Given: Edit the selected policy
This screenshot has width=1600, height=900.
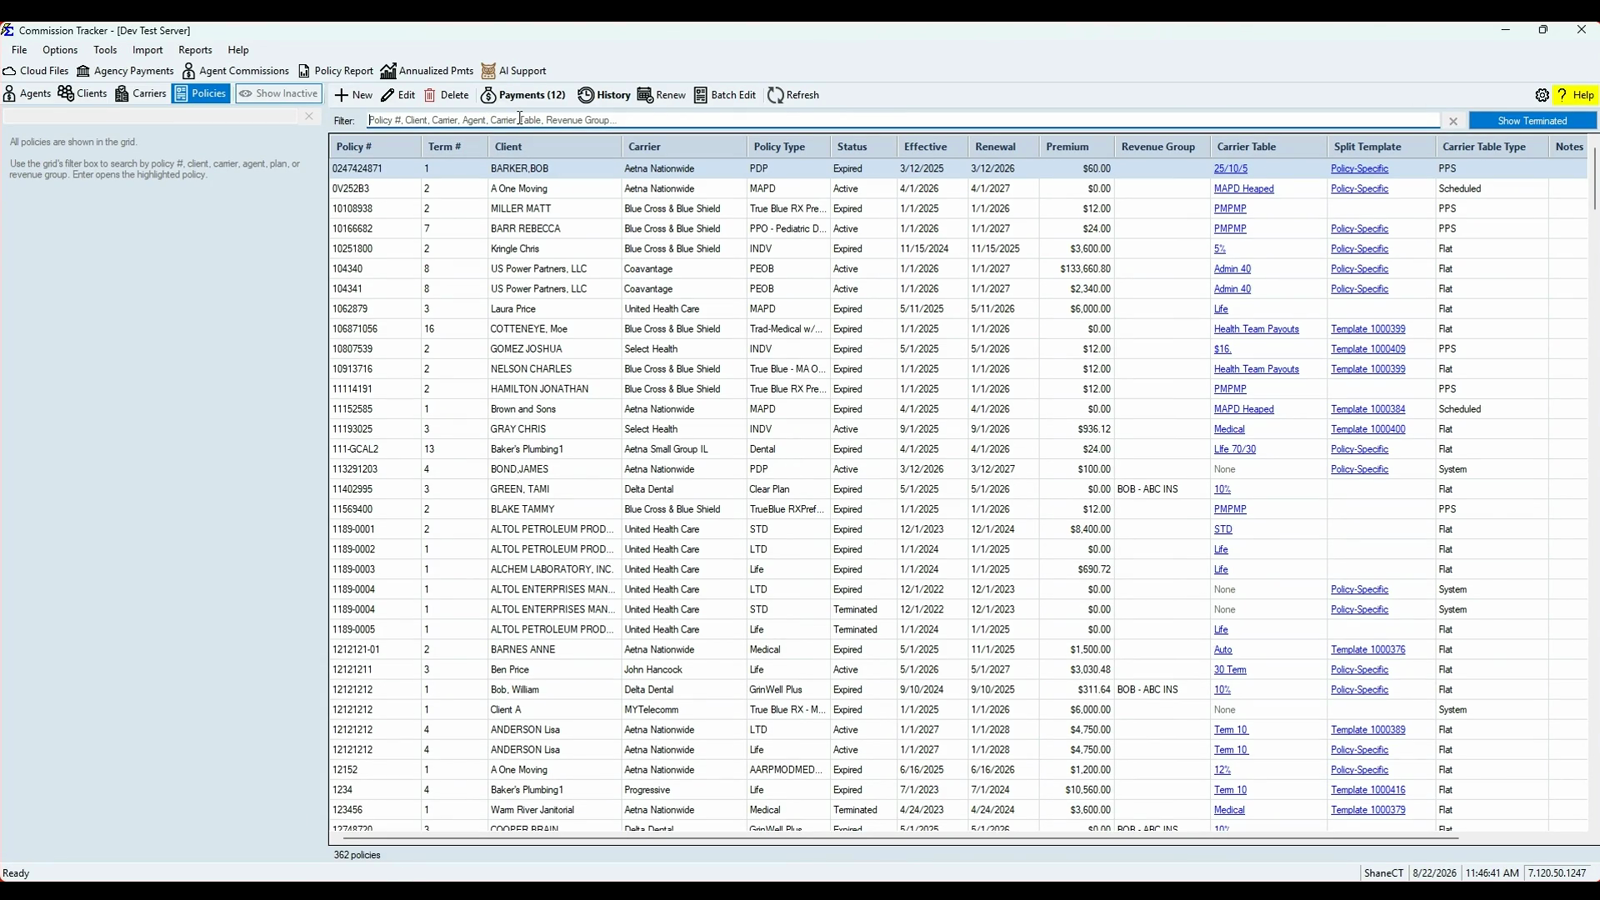Looking at the screenshot, I should pos(398,95).
